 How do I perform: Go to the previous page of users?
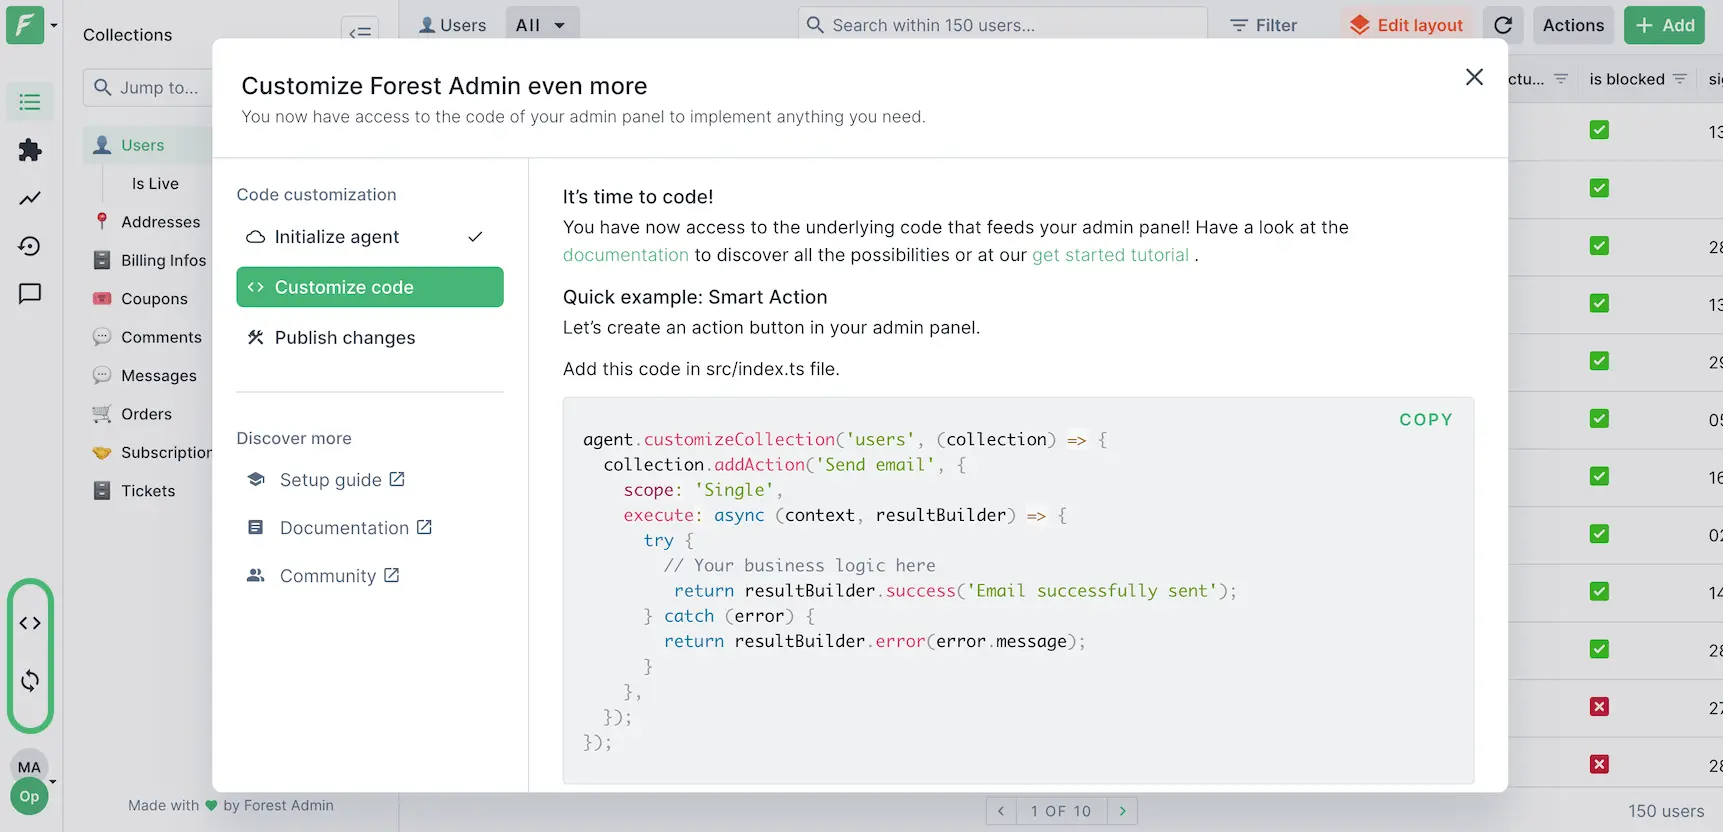point(1001,811)
